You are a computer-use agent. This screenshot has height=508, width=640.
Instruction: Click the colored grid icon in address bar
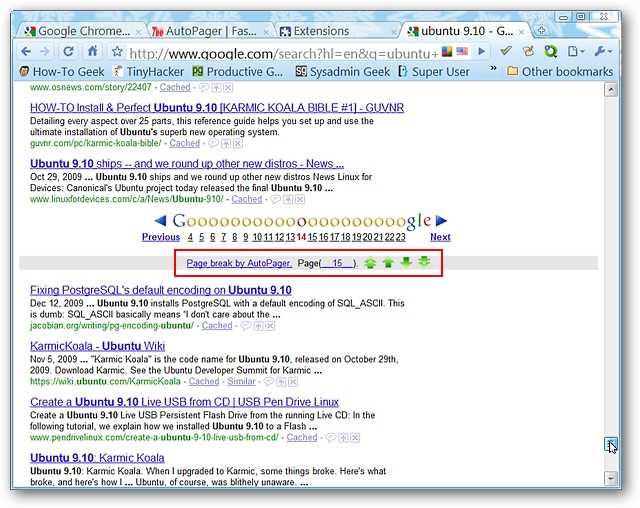447,52
